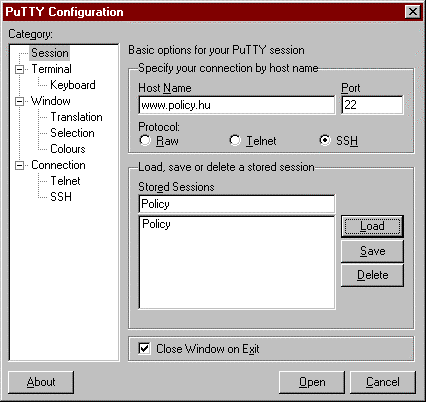
Task: Select Telnet under Connection tree
Action: tap(65, 181)
